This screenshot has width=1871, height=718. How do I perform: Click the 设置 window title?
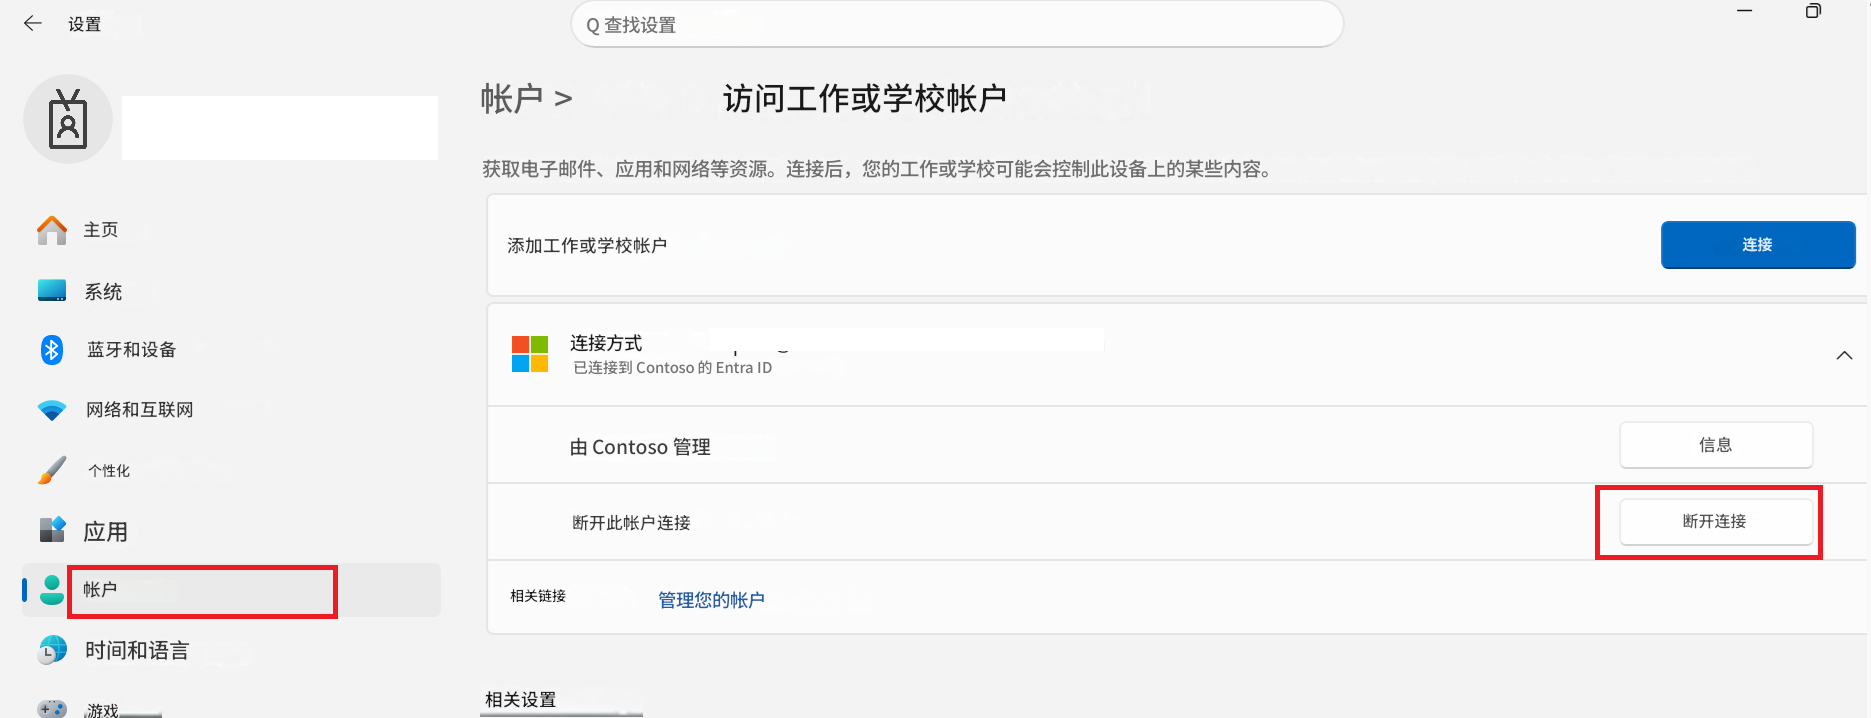click(84, 24)
